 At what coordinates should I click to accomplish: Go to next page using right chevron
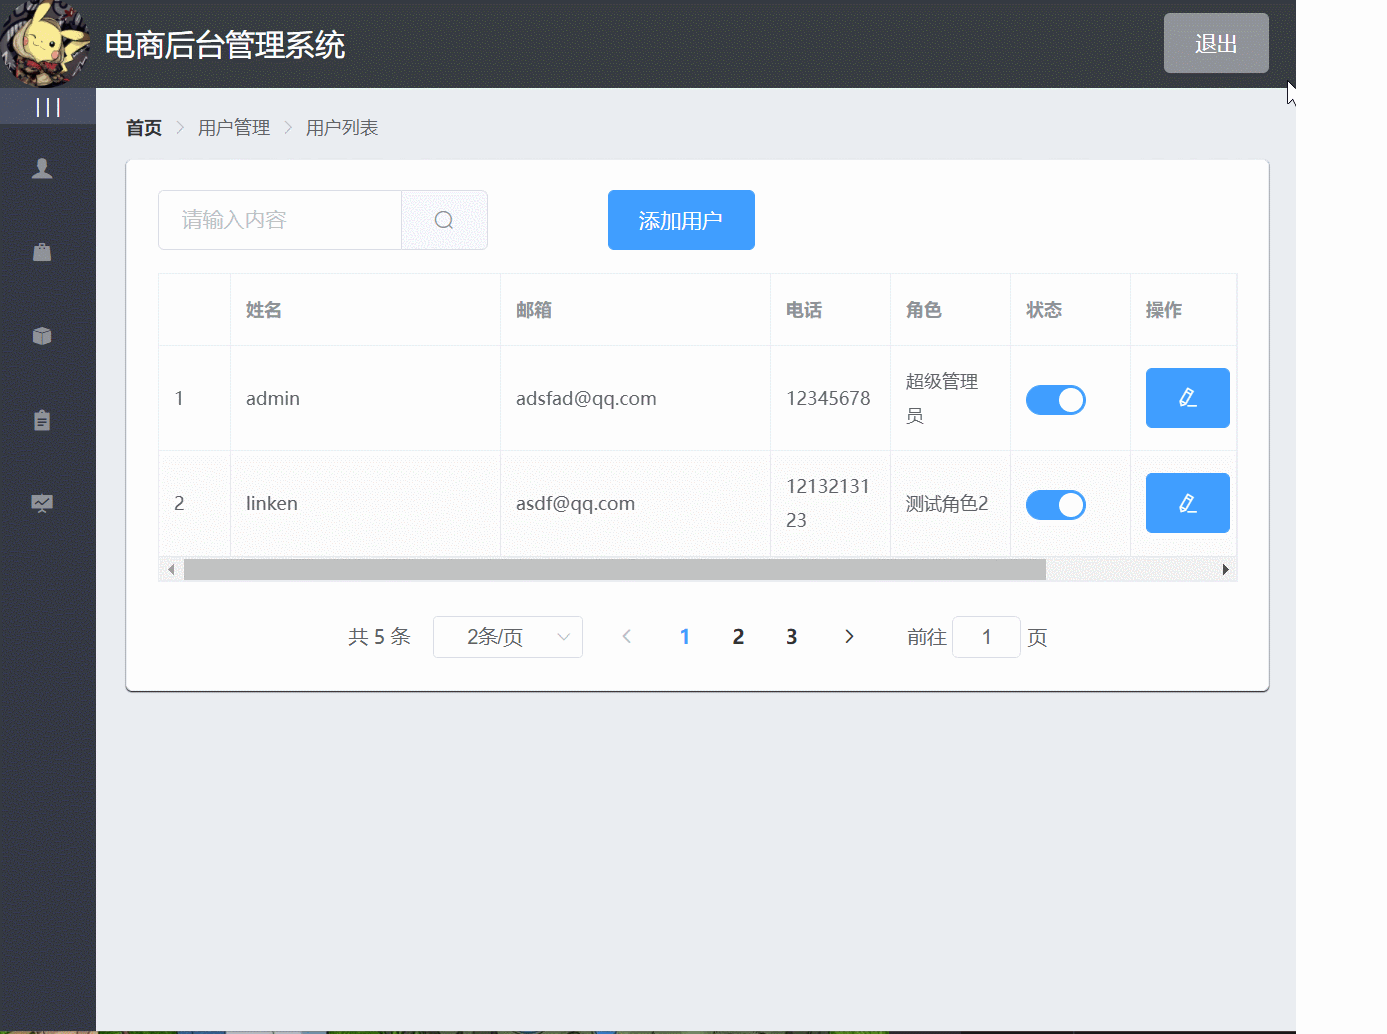point(849,637)
